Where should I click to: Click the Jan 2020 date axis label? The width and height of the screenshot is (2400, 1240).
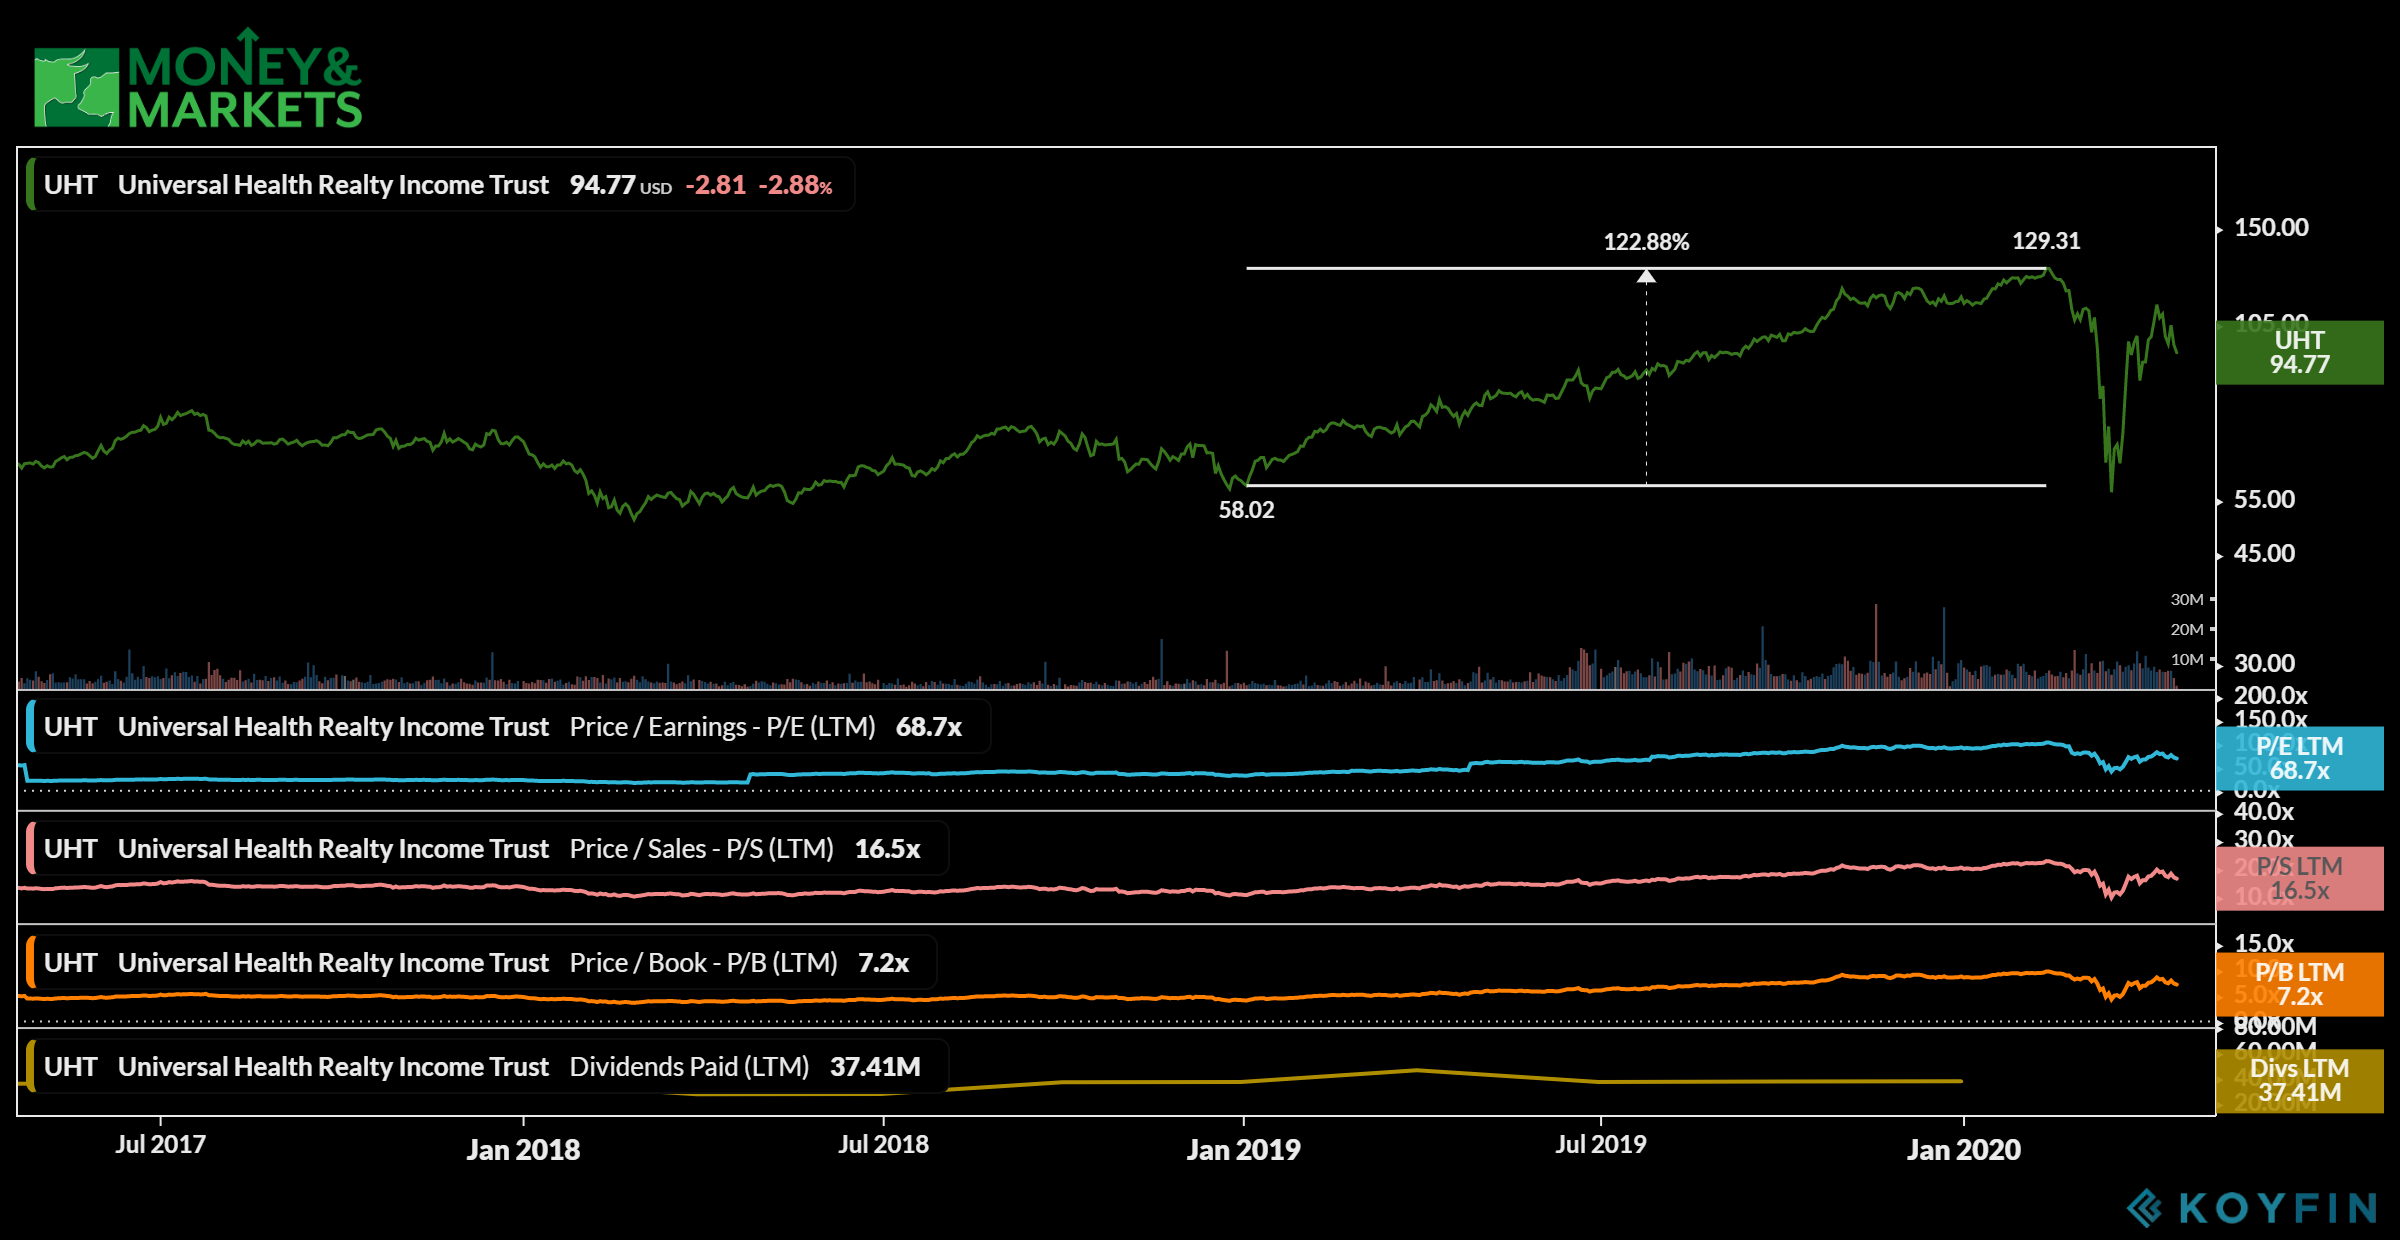coord(1963,1150)
